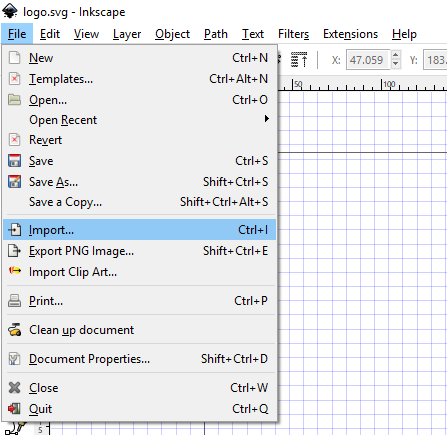Click the Open folder icon
Viewport: 447px width, 435px height.
[x=14, y=100]
